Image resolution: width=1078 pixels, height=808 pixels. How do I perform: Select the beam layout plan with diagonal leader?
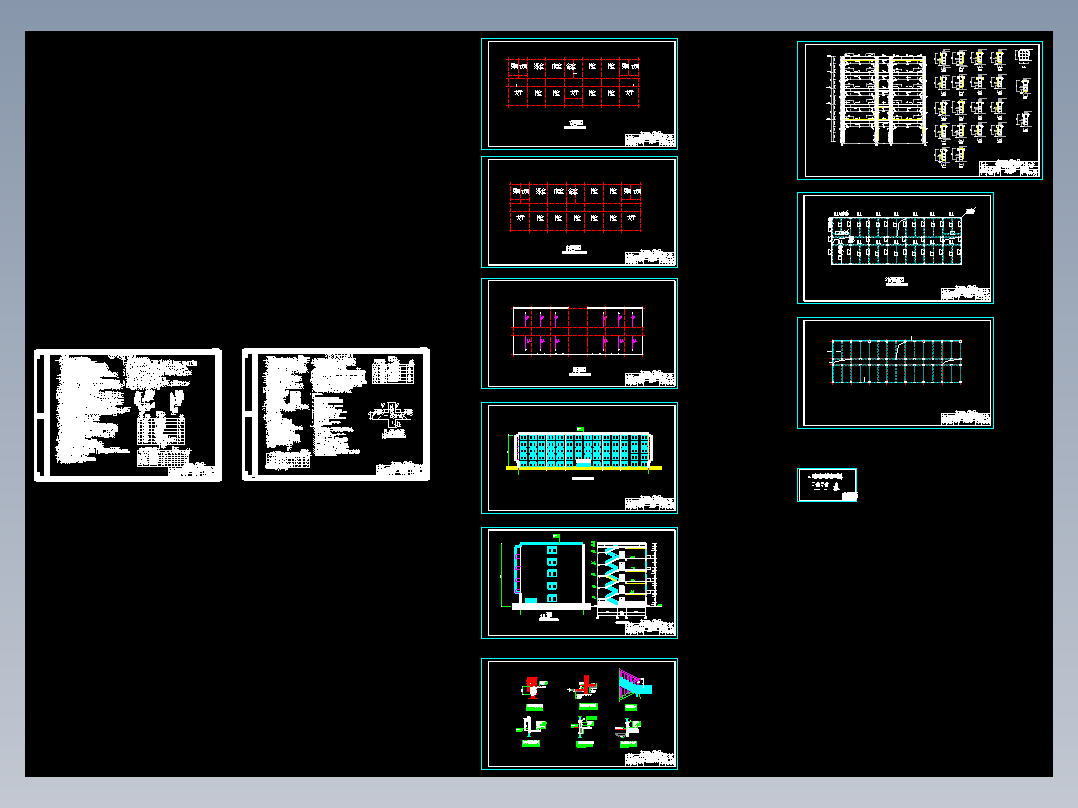click(895, 248)
